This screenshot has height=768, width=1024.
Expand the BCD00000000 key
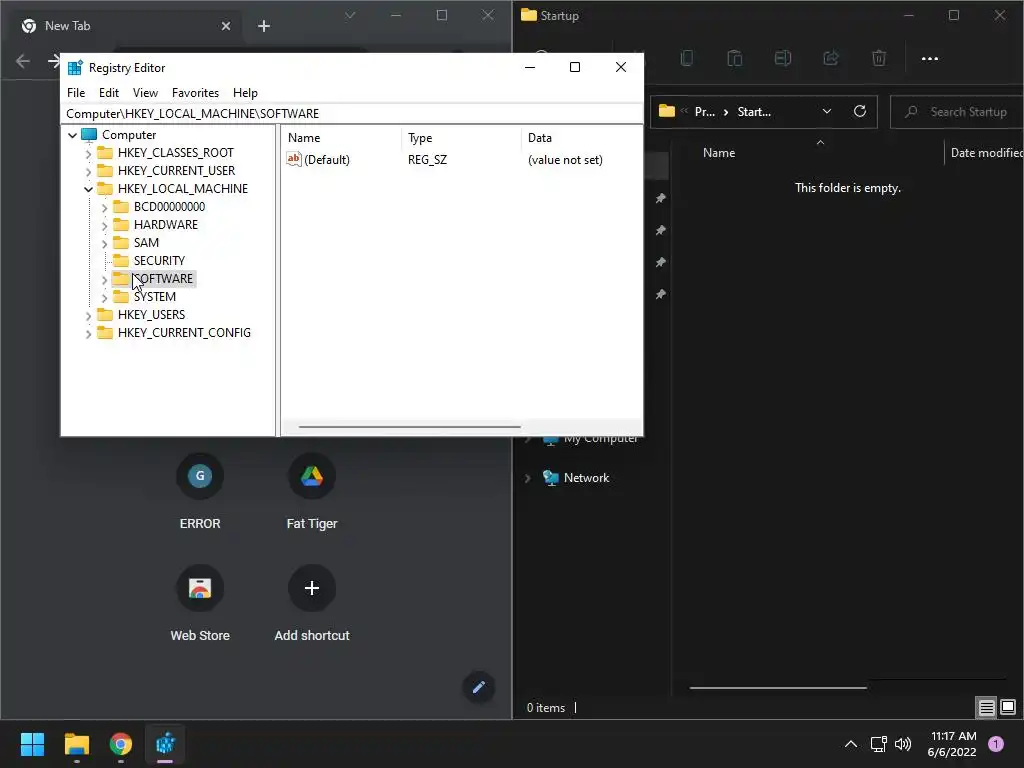coord(104,208)
